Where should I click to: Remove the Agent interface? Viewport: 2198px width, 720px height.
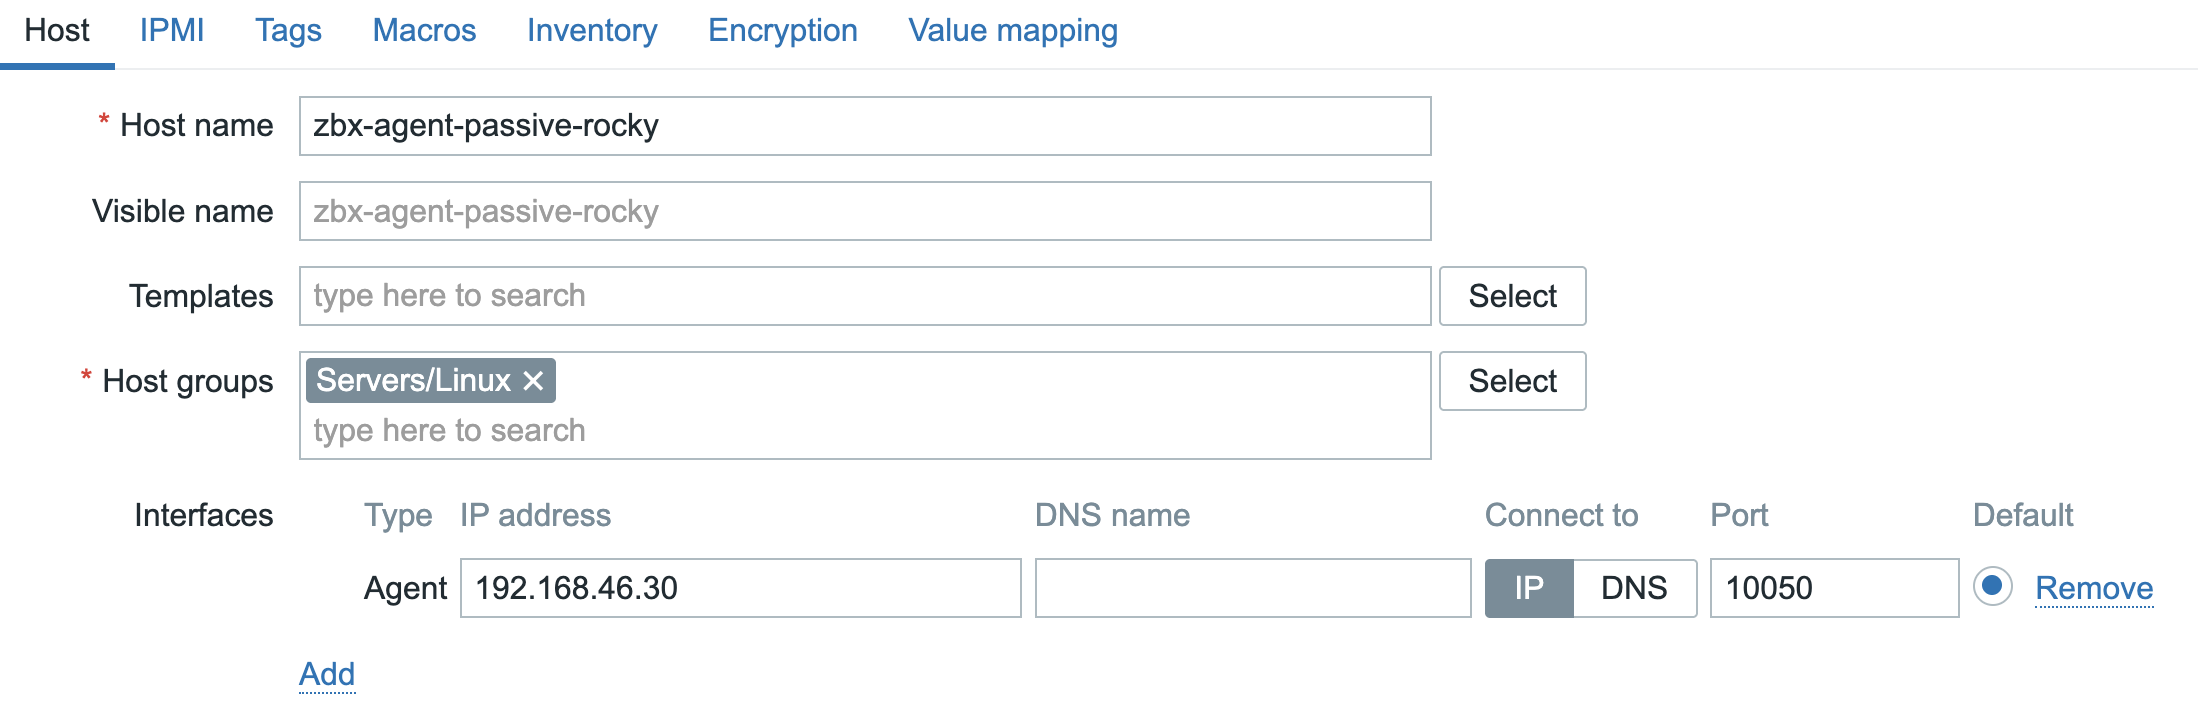(x=2094, y=588)
